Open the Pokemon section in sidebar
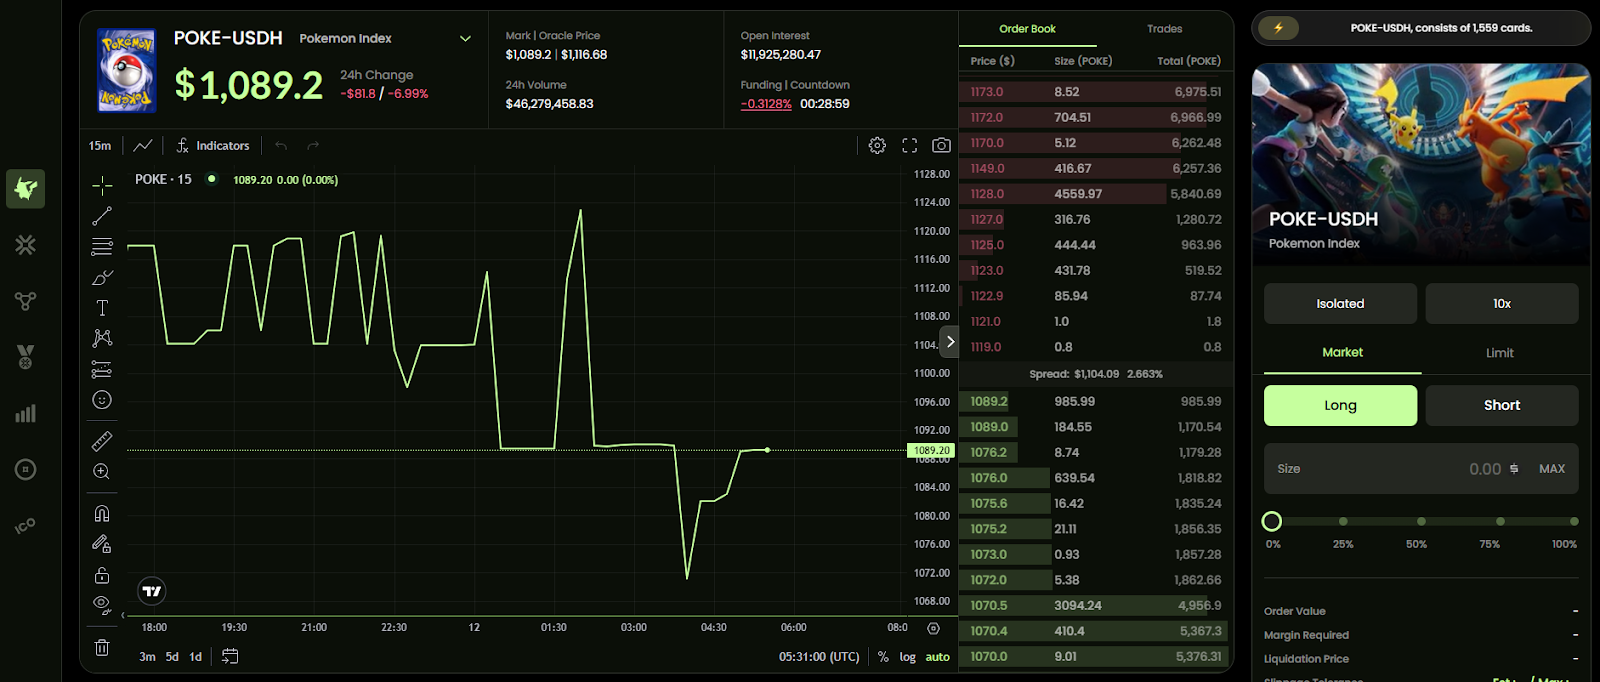 26,188
